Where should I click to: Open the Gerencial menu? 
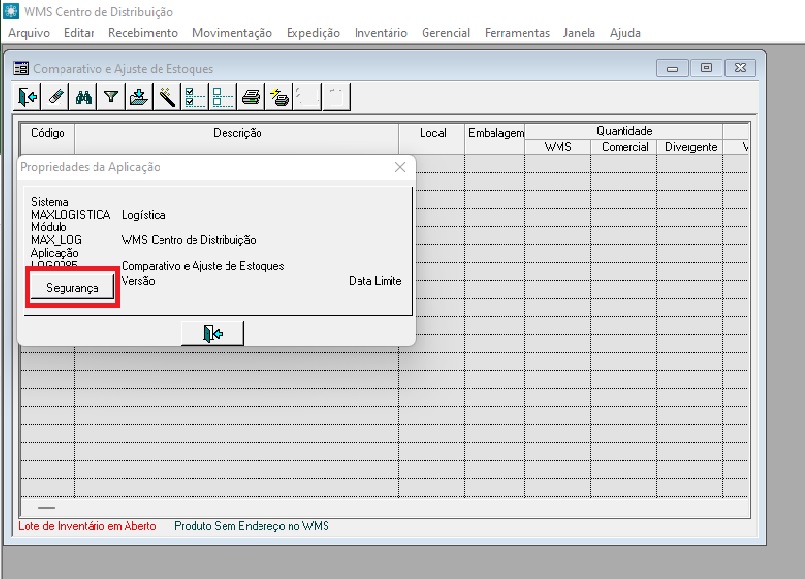pyautogui.click(x=446, y=33)
